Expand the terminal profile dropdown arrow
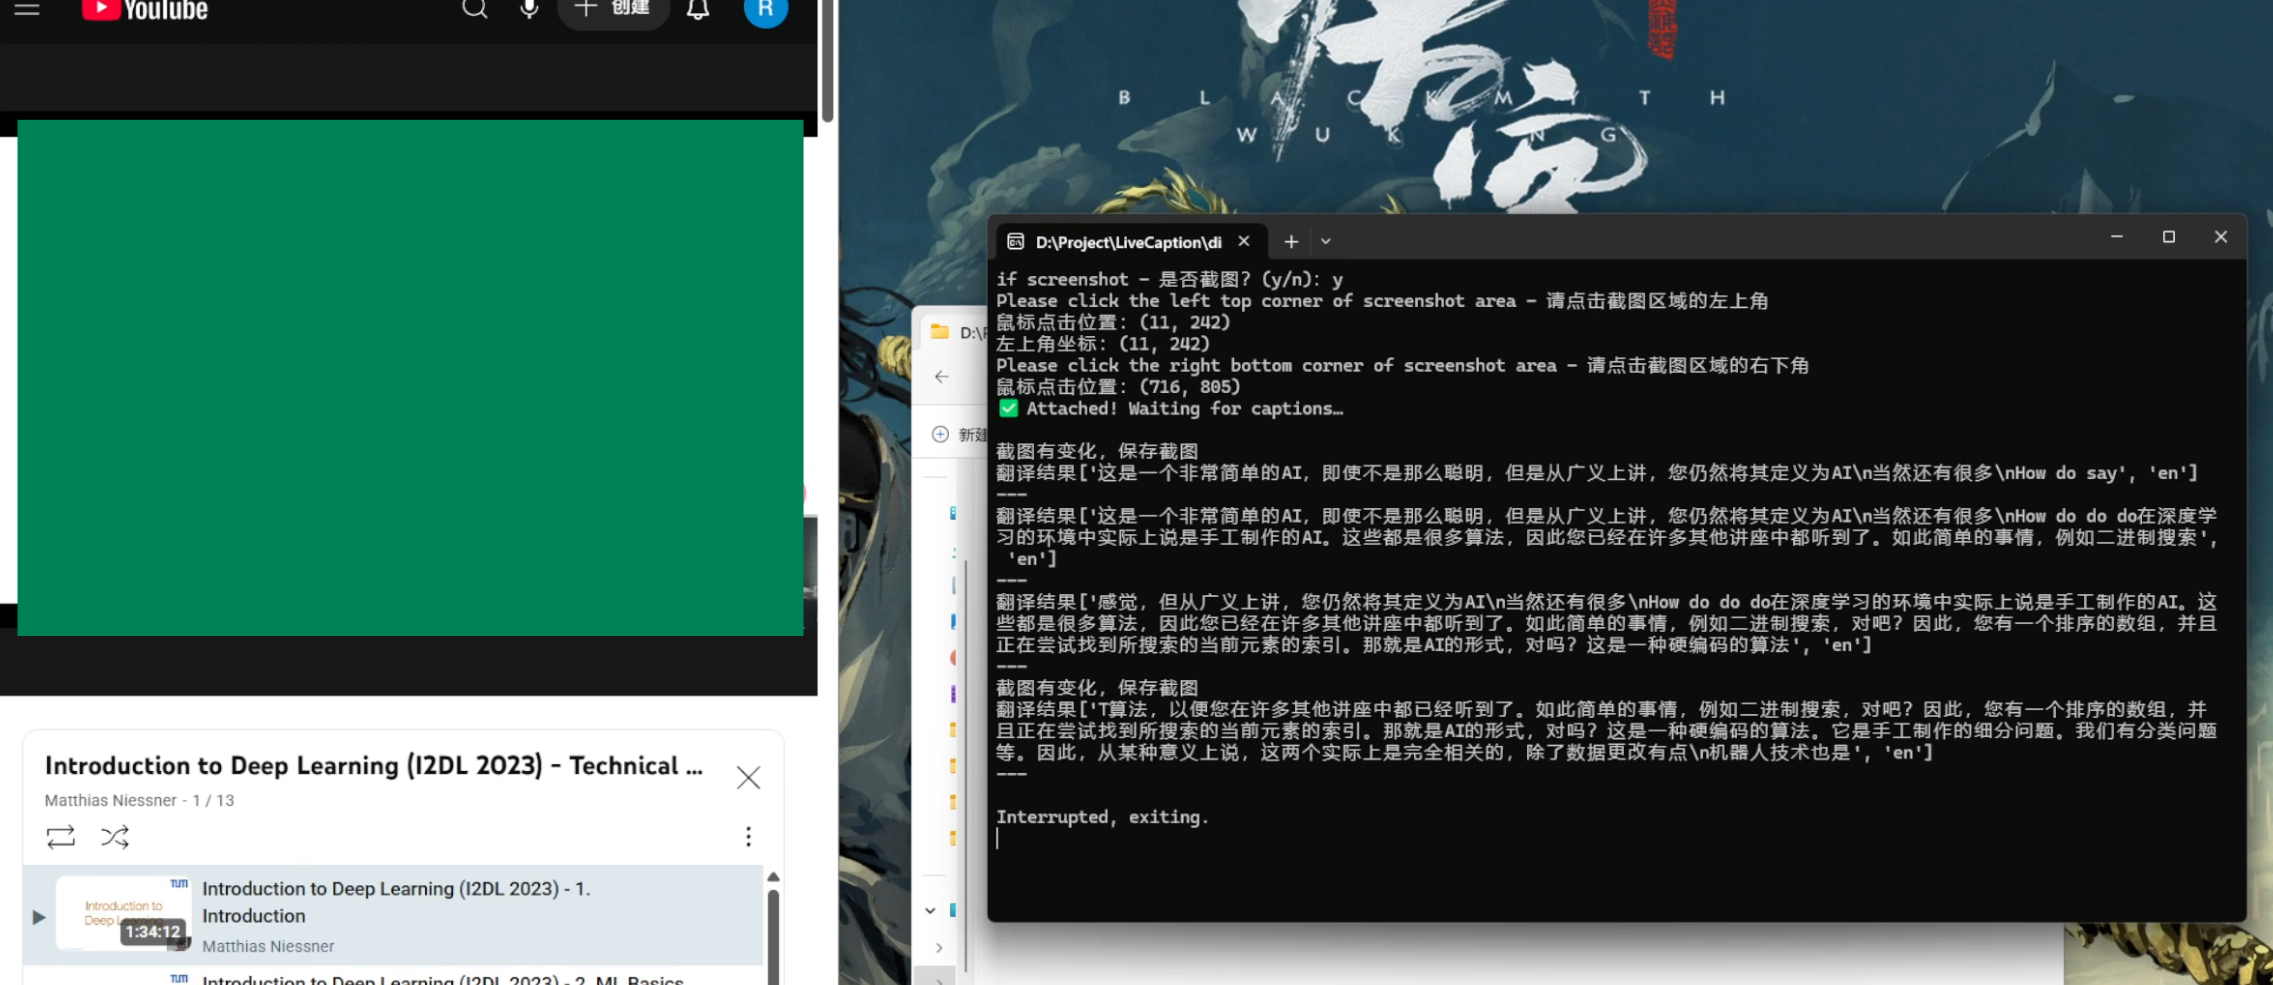Image resolution: width=2273 pixels, height=985 pixels. point(1326,241)
